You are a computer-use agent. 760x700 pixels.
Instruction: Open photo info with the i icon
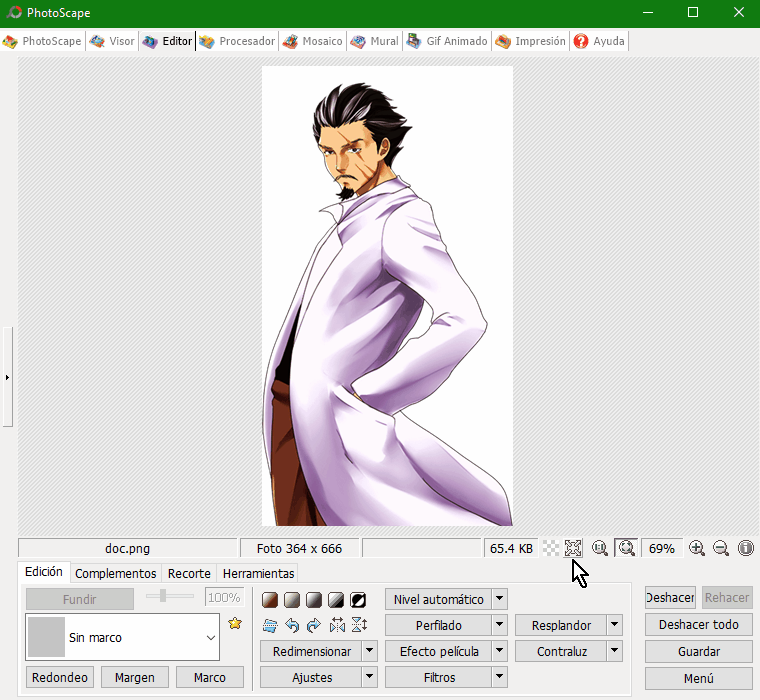tap(745, 548)
